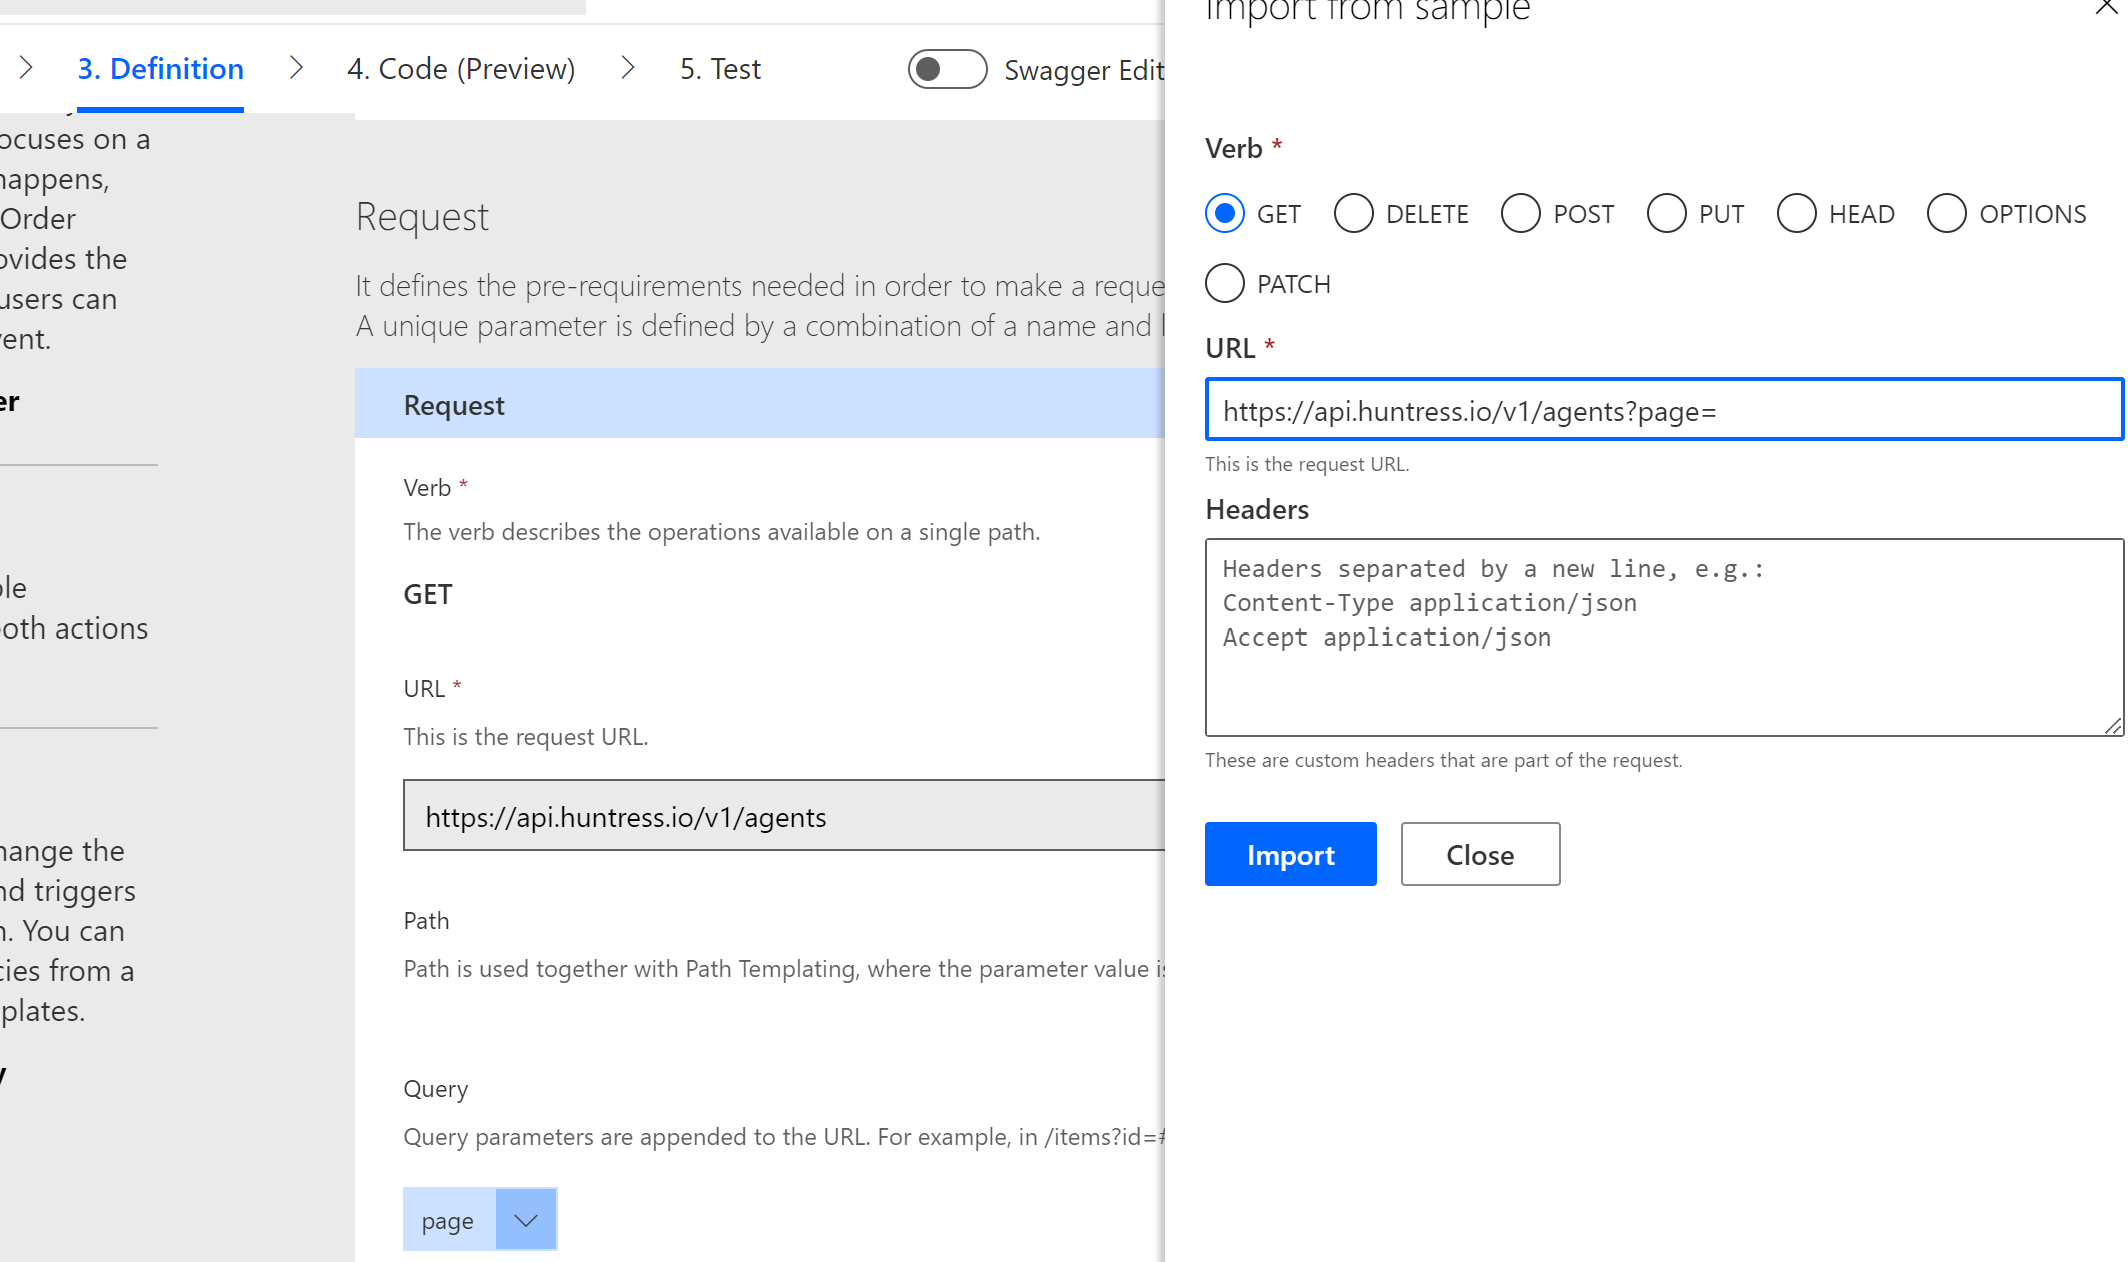Pick the HEAD verb option
Viewport: 2128px width, 1262px height.
click(x=1797, y=214)
